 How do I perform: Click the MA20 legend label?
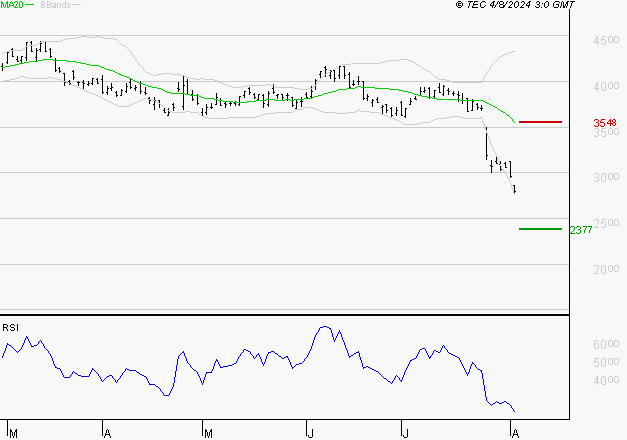pos(12,5)
